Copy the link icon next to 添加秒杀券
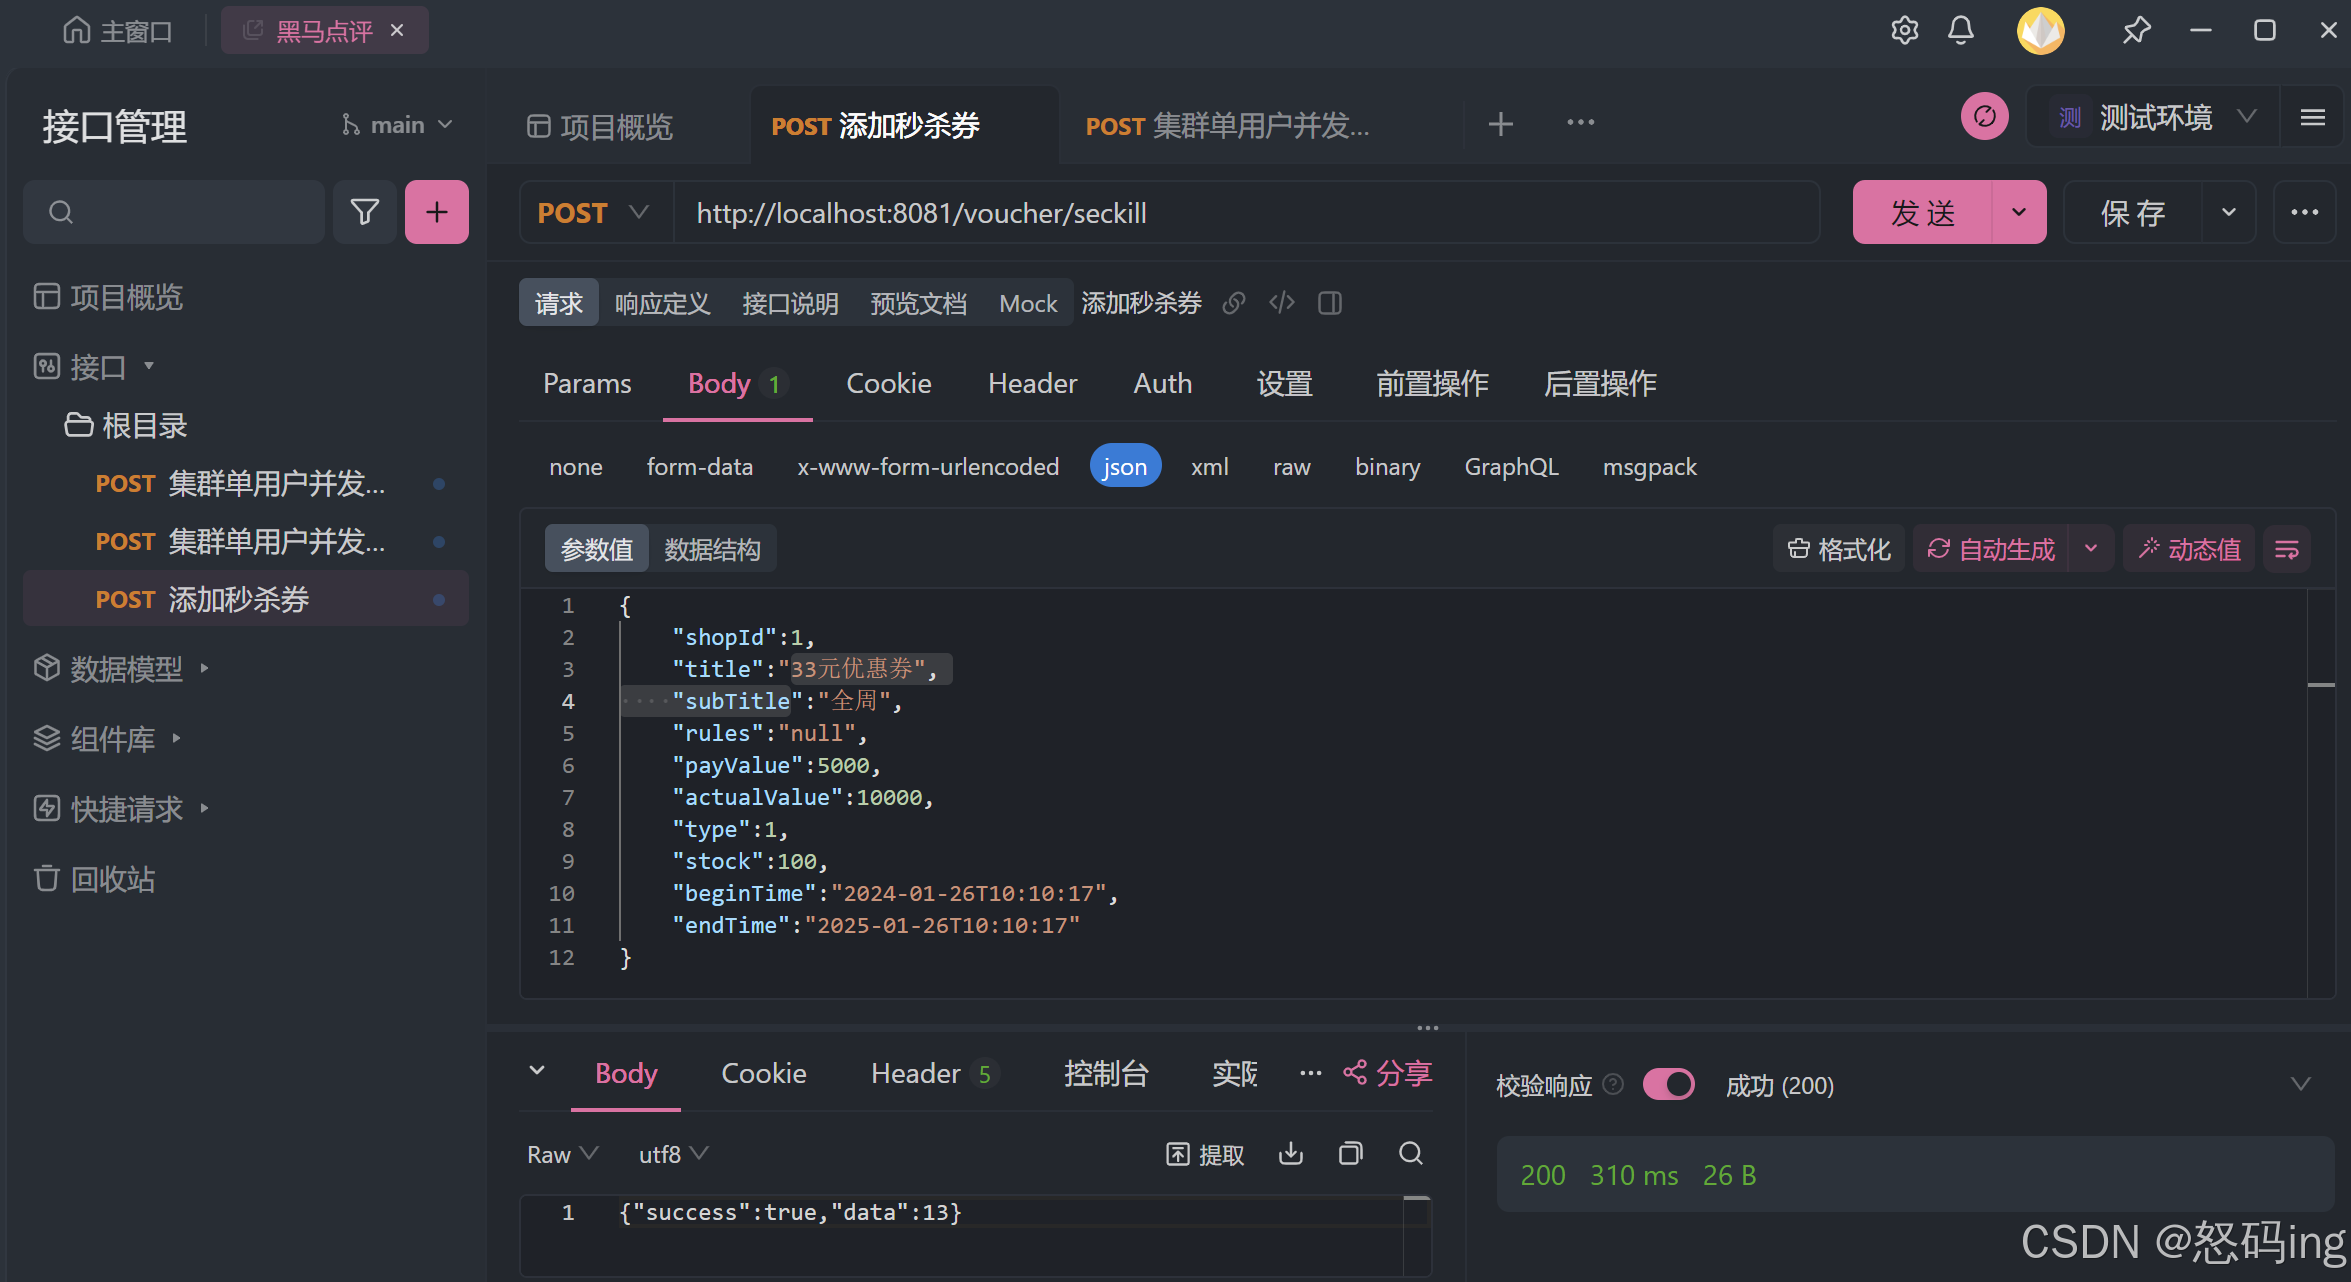 1234,303
